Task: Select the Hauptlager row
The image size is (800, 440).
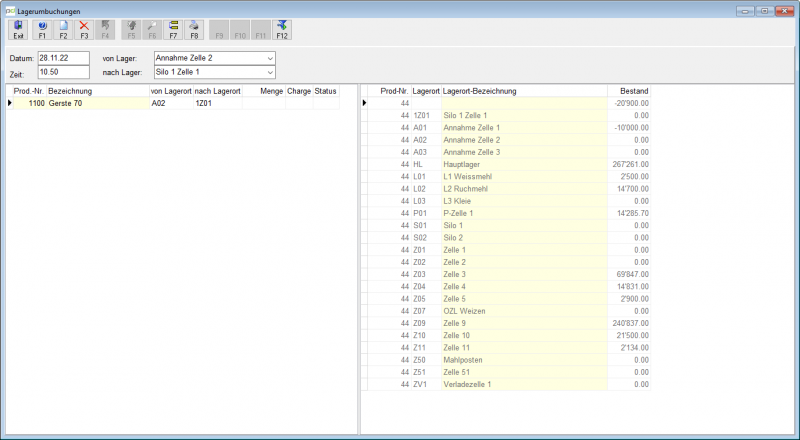Action: point(506,164)
